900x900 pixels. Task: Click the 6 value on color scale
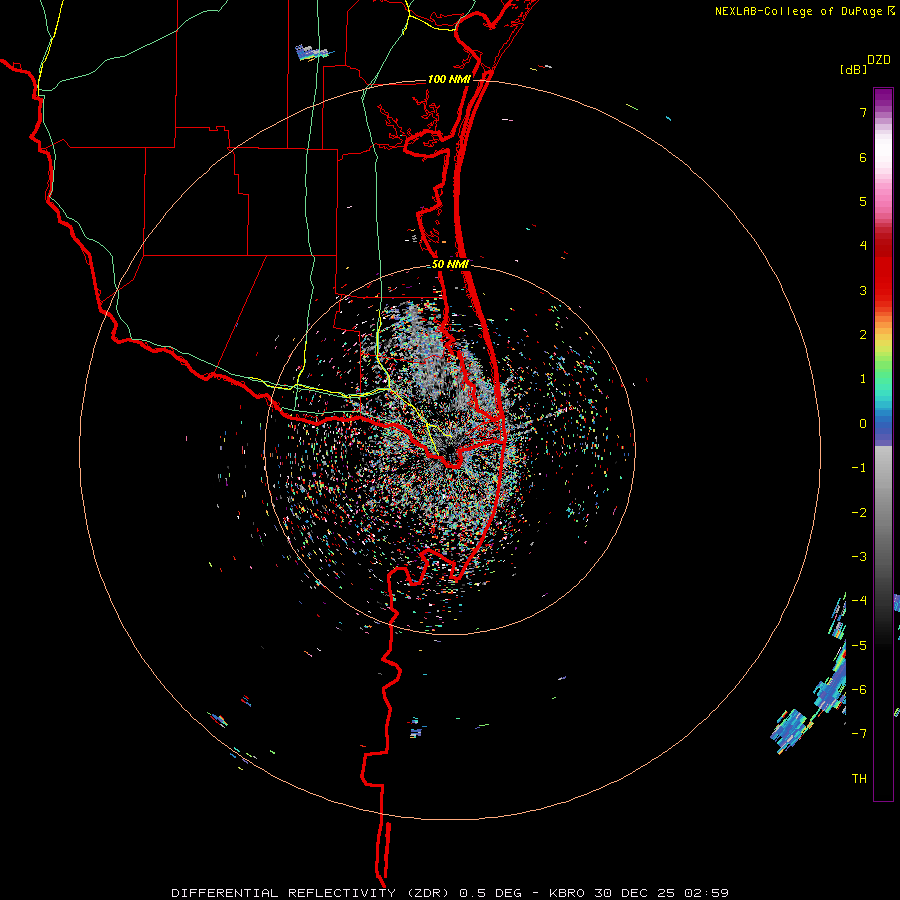click(863, 157)
